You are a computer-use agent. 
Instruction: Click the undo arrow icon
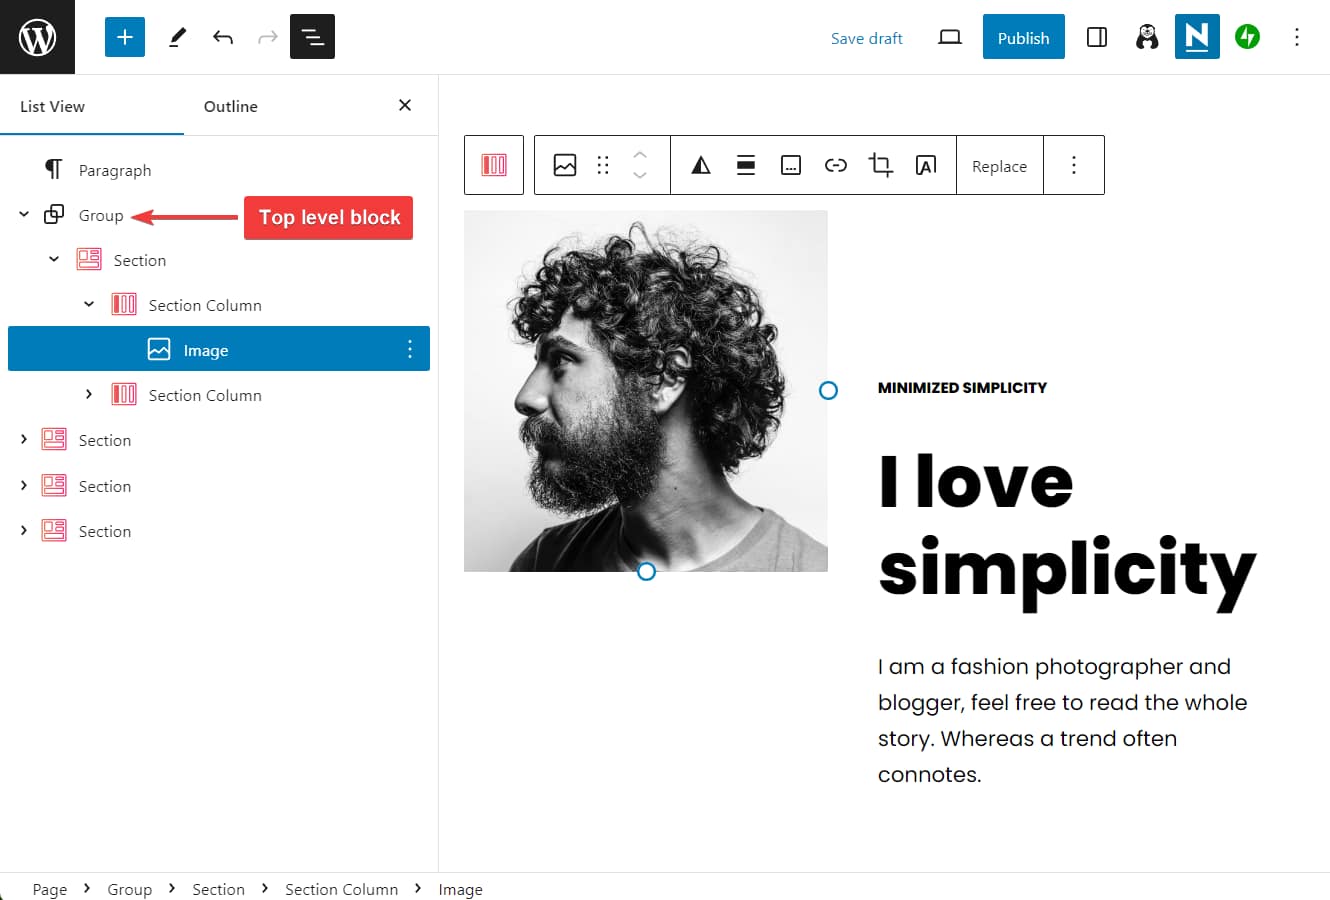point(222,37)
